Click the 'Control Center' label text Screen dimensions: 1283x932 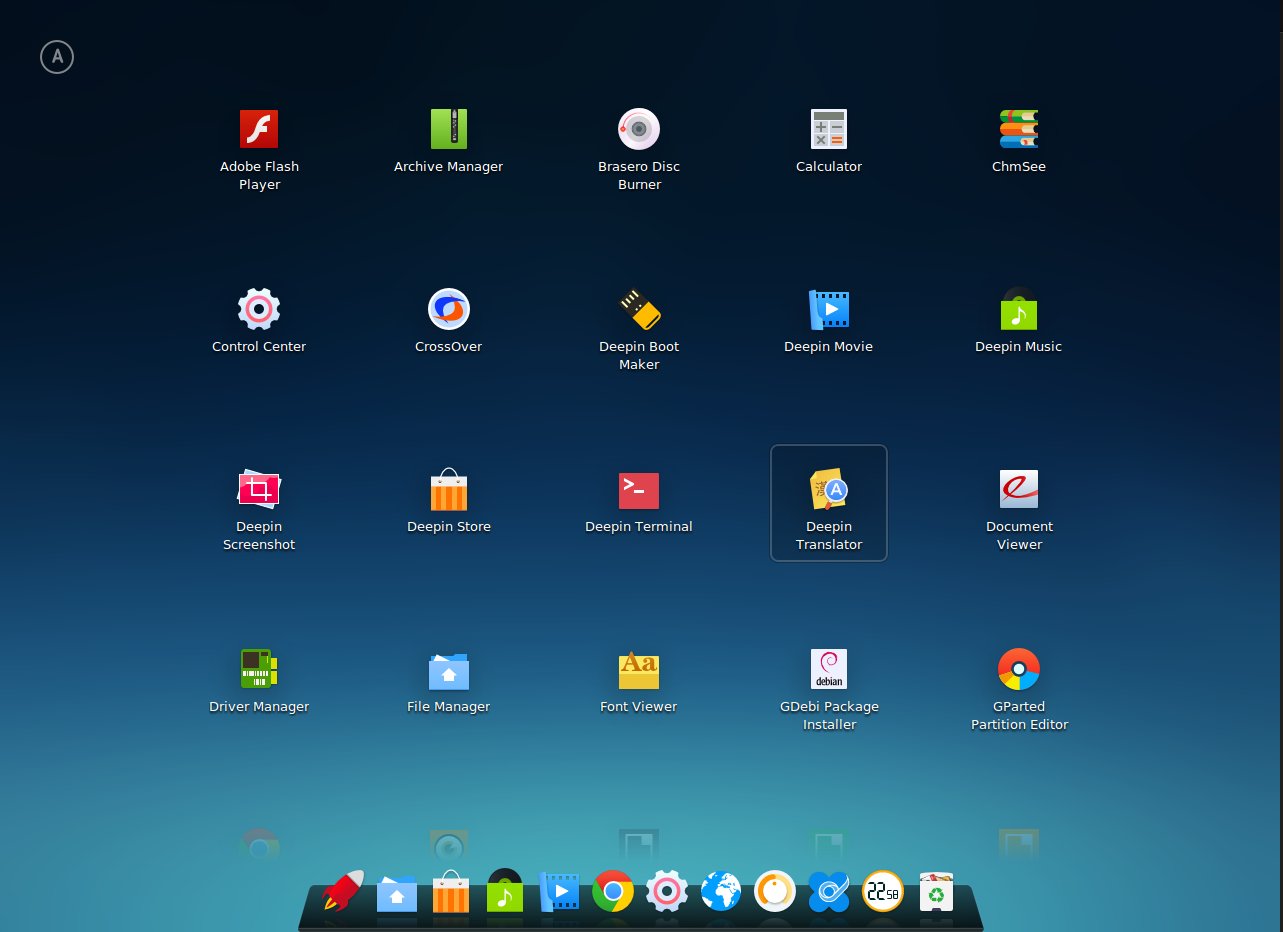[x=259, y=347]
